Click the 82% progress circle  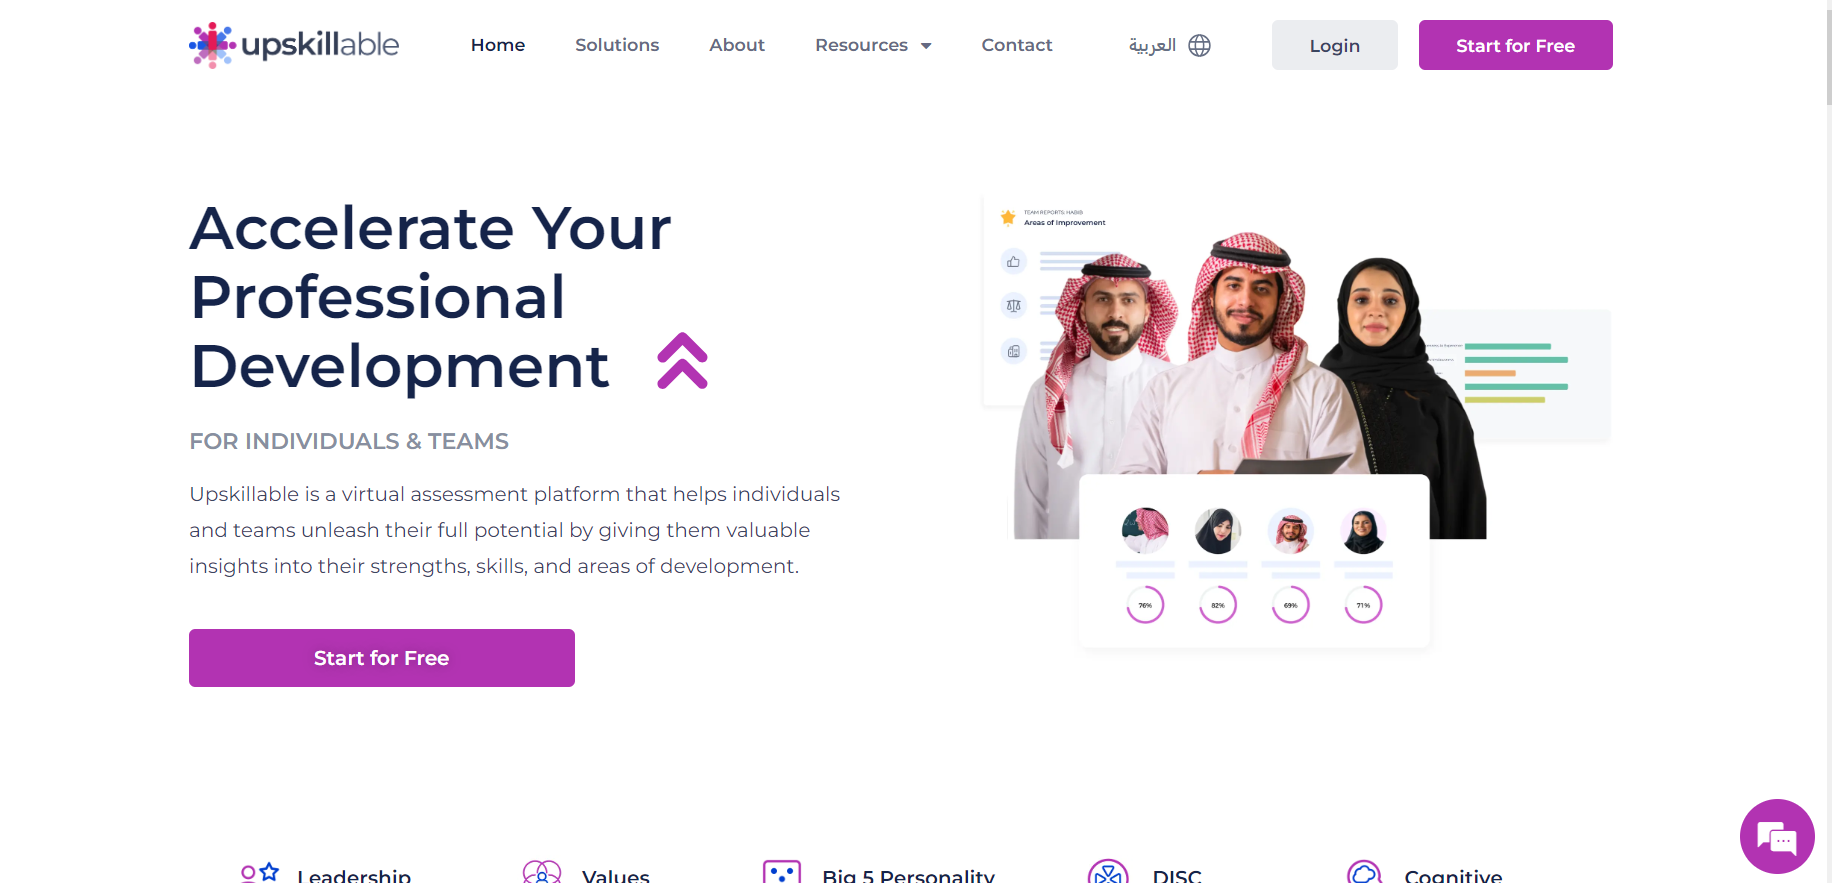1218,605
